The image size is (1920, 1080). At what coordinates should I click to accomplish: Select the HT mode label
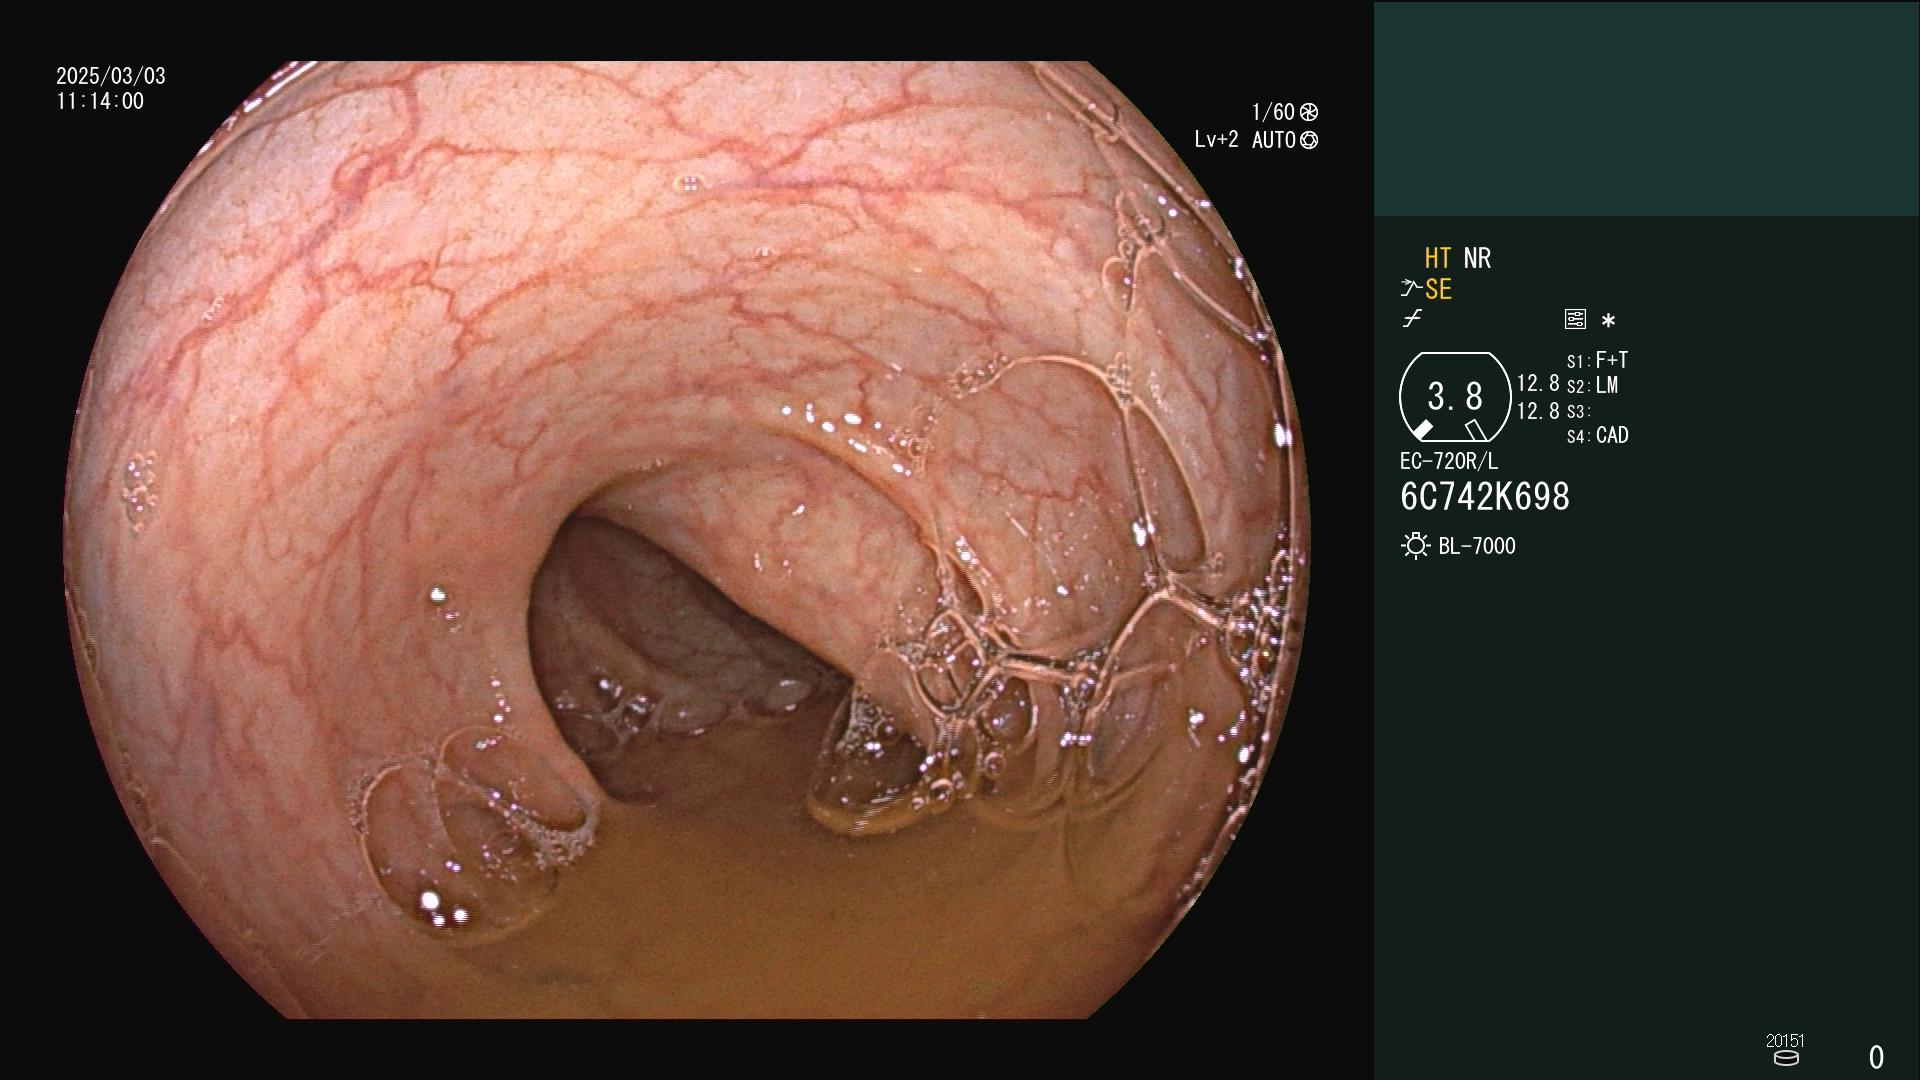point(1438,258)
